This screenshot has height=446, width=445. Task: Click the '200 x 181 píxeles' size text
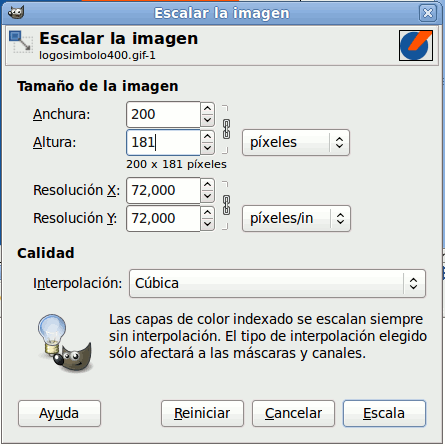176,164
